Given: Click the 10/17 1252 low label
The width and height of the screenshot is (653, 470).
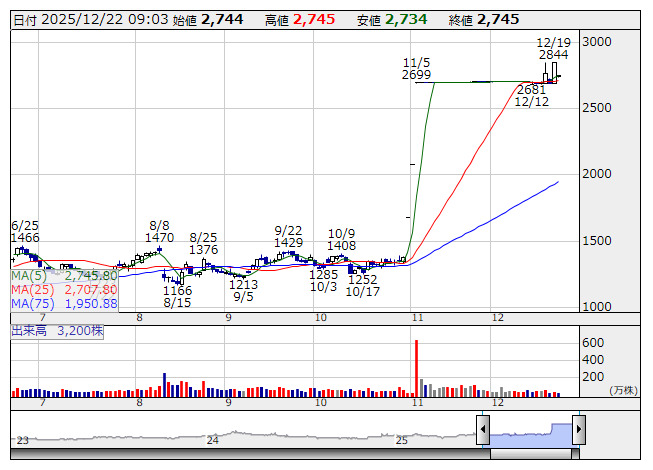Looking at the screenshot, I should tap(363, 285).
